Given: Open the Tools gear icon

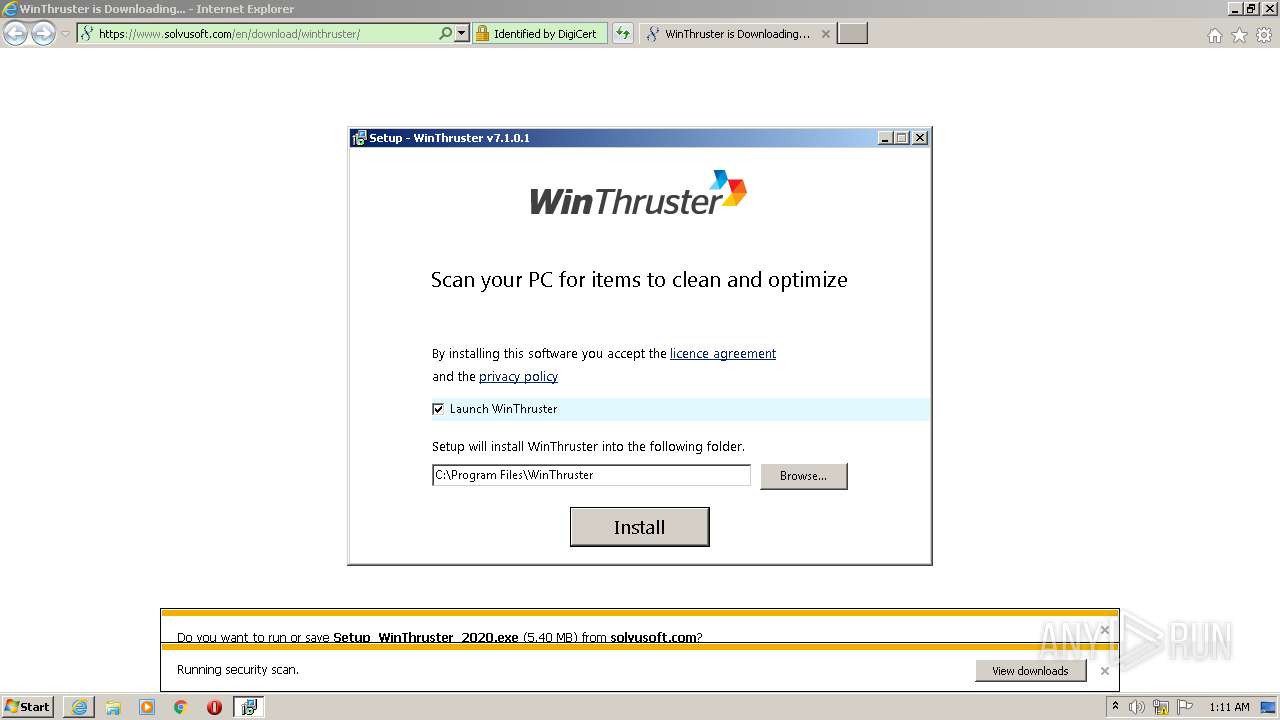Looking at the screenshot, I should tap(1265, 35).
